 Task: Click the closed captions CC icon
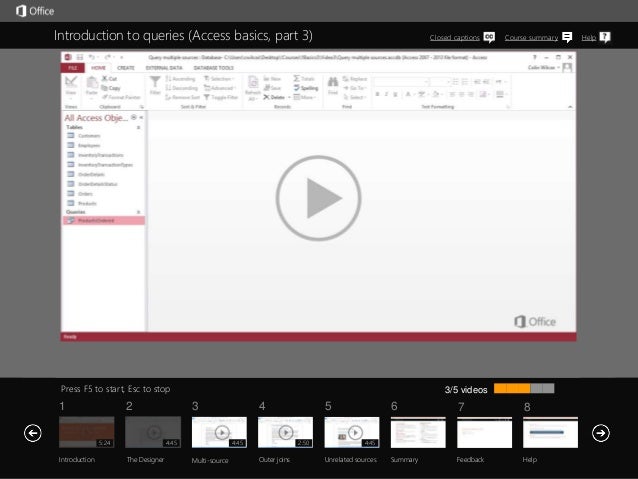[x=489, y=37]
